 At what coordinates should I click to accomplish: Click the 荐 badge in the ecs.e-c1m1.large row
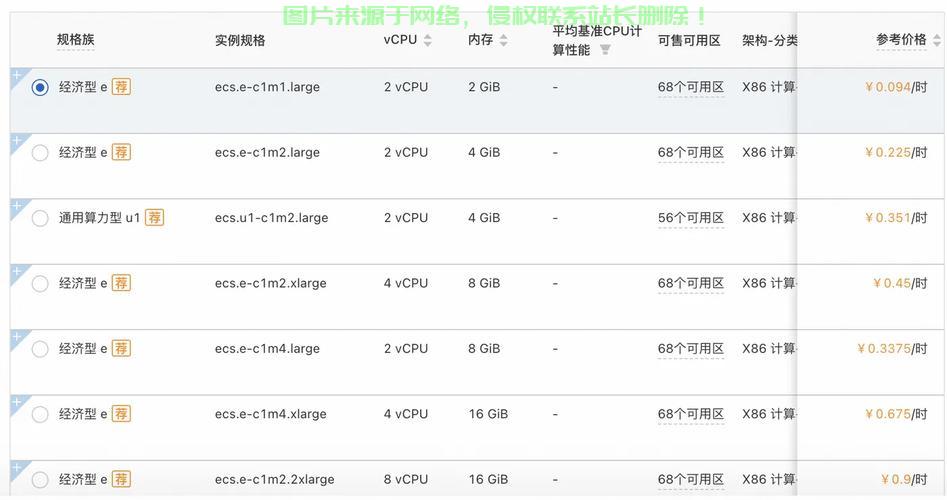tap(121, 87)
